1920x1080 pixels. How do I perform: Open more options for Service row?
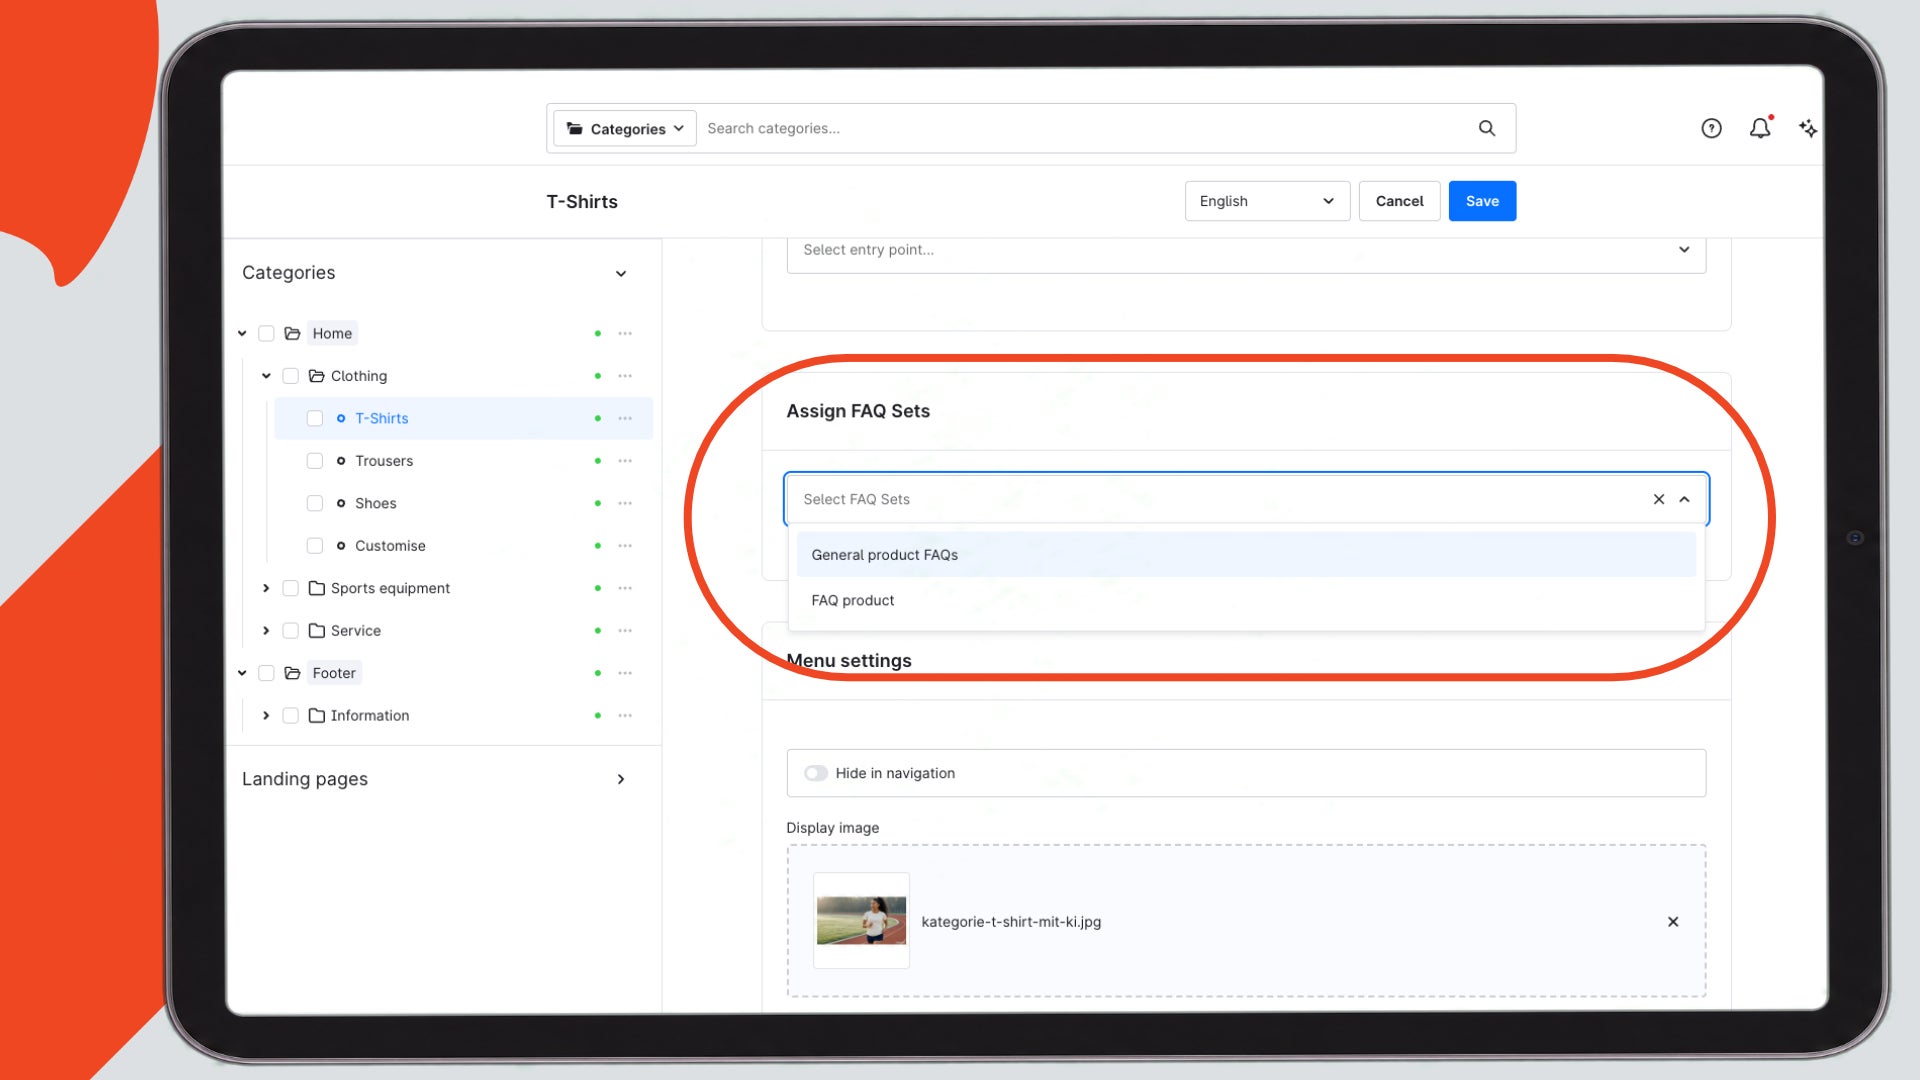coord(625,631)
